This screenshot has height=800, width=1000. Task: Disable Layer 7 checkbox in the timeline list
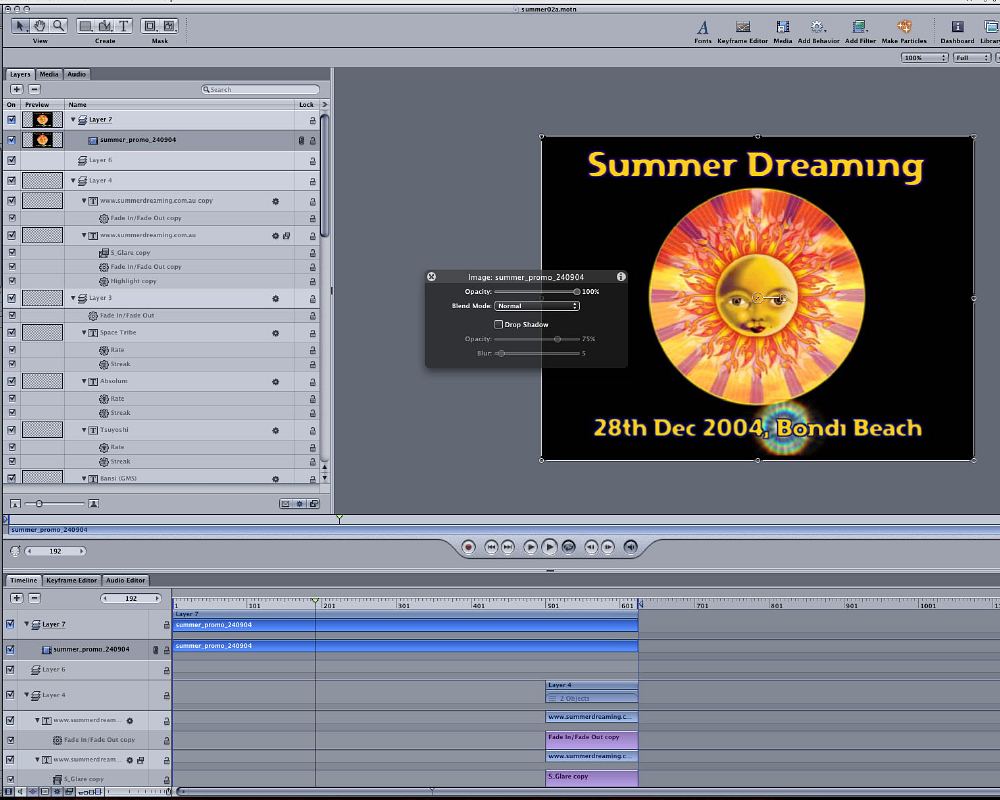coord(10,624)
